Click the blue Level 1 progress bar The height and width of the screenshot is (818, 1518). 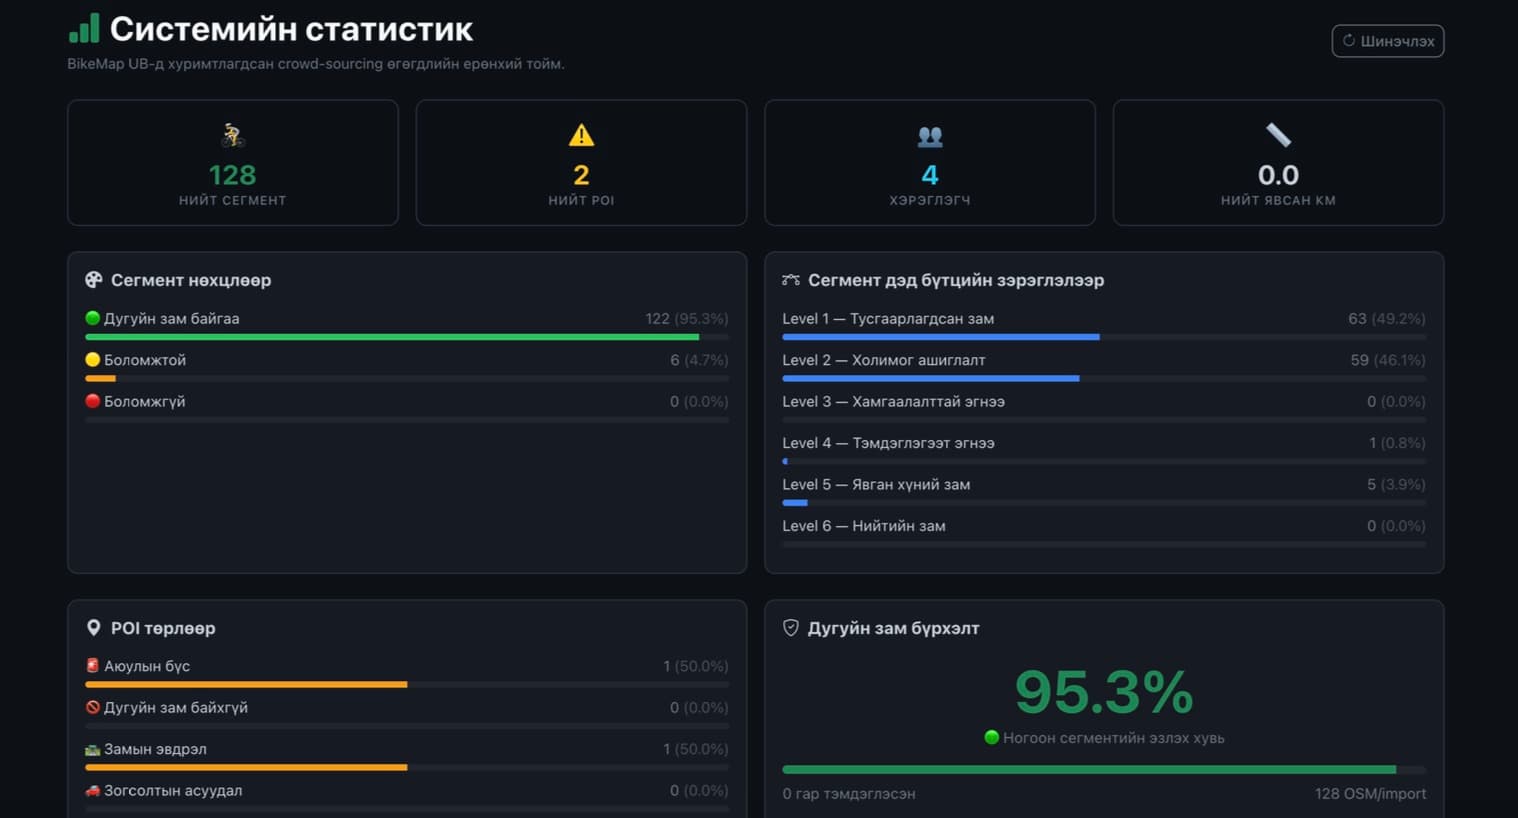pyautogui.click(x=941, y=337)
